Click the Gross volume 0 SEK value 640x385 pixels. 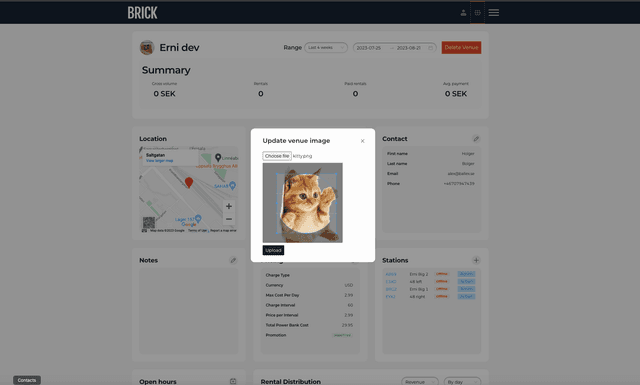(x=164, y=94)
